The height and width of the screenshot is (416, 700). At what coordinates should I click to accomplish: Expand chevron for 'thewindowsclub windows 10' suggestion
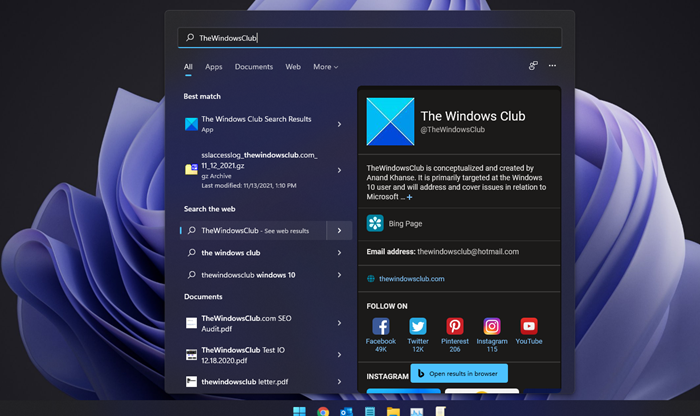339,275
